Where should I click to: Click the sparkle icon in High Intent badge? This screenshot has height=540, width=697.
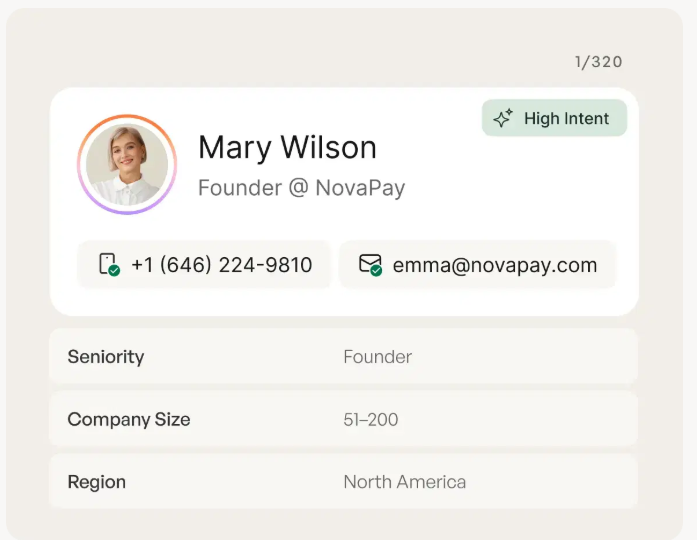(x=503, y=118)
